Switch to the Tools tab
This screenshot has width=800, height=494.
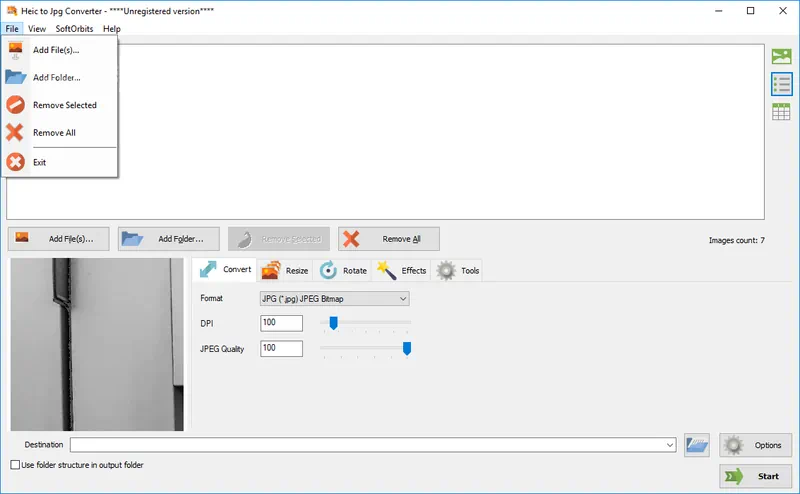click(458, 270)
